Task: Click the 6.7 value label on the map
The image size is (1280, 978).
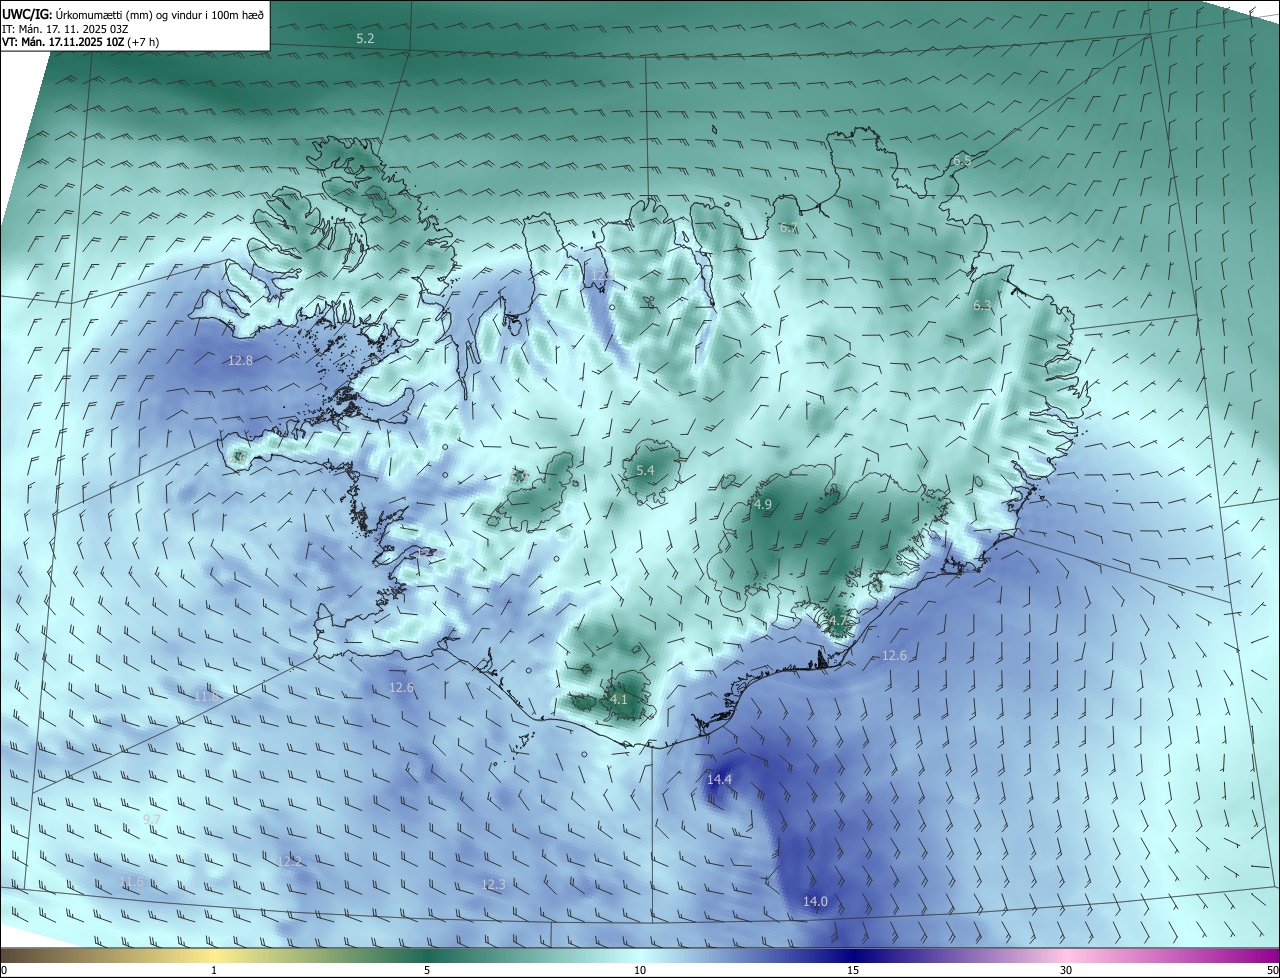Action: (789, 228)
